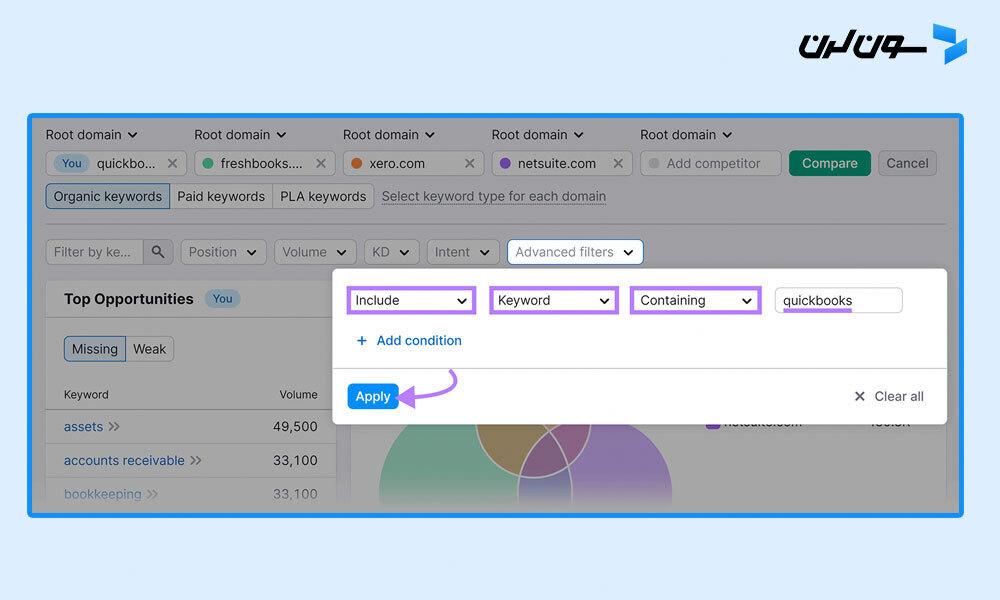The width and height of the screenshot is (1000, 600).
Task: Open the Containing operator dropdown
Action: (x=696, y=300)
